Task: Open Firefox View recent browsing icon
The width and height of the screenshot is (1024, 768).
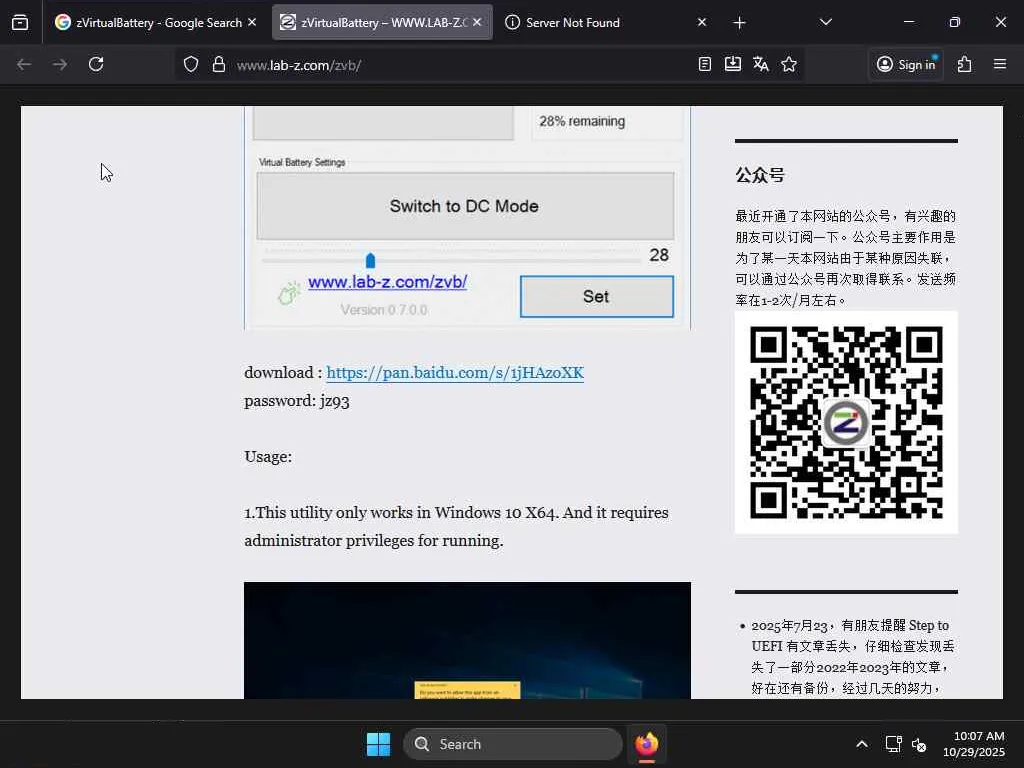Action: coord(20,23)
